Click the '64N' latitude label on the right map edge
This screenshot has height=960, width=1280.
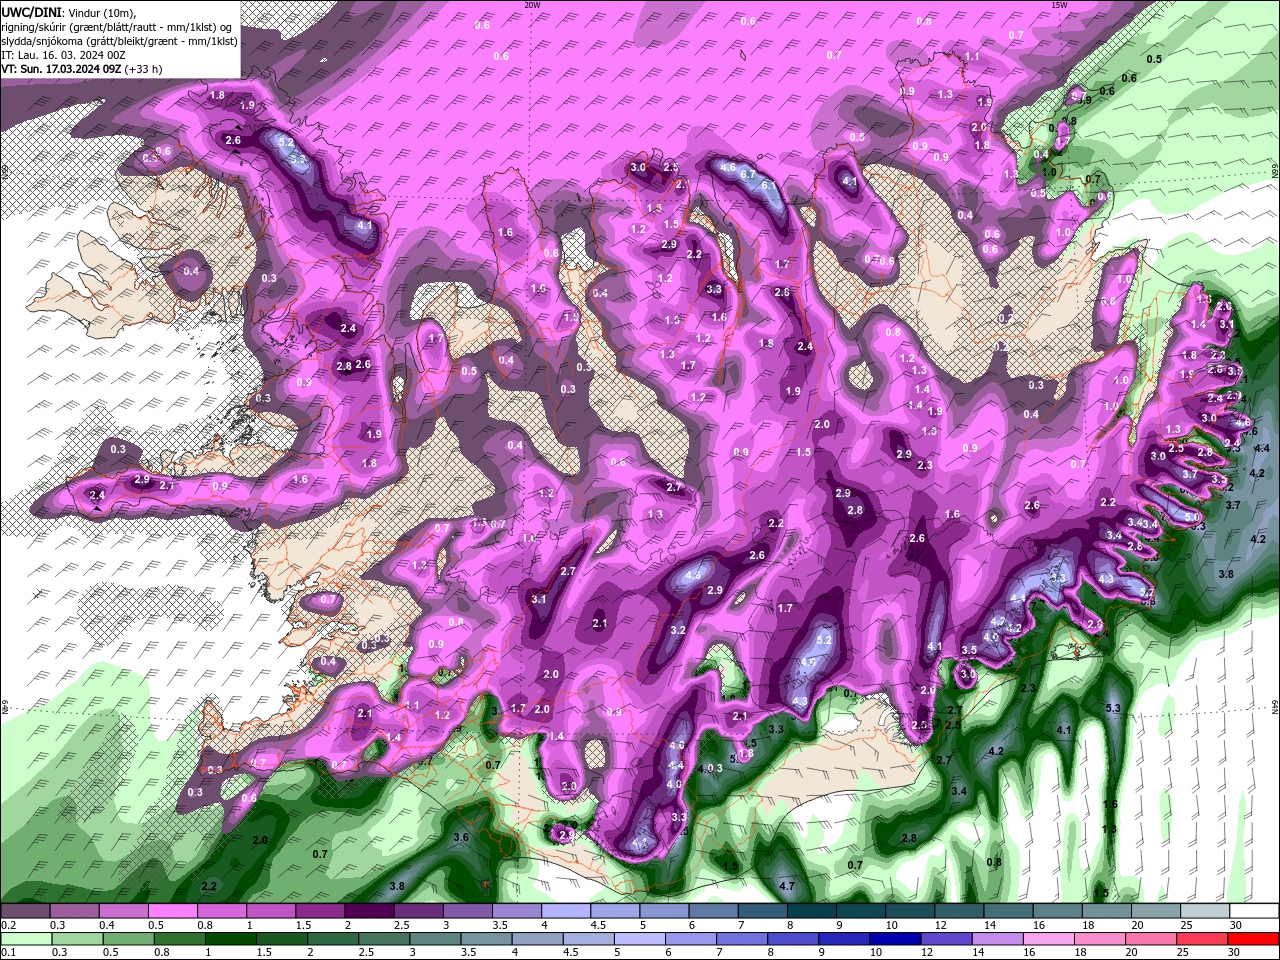point(1275,706)
